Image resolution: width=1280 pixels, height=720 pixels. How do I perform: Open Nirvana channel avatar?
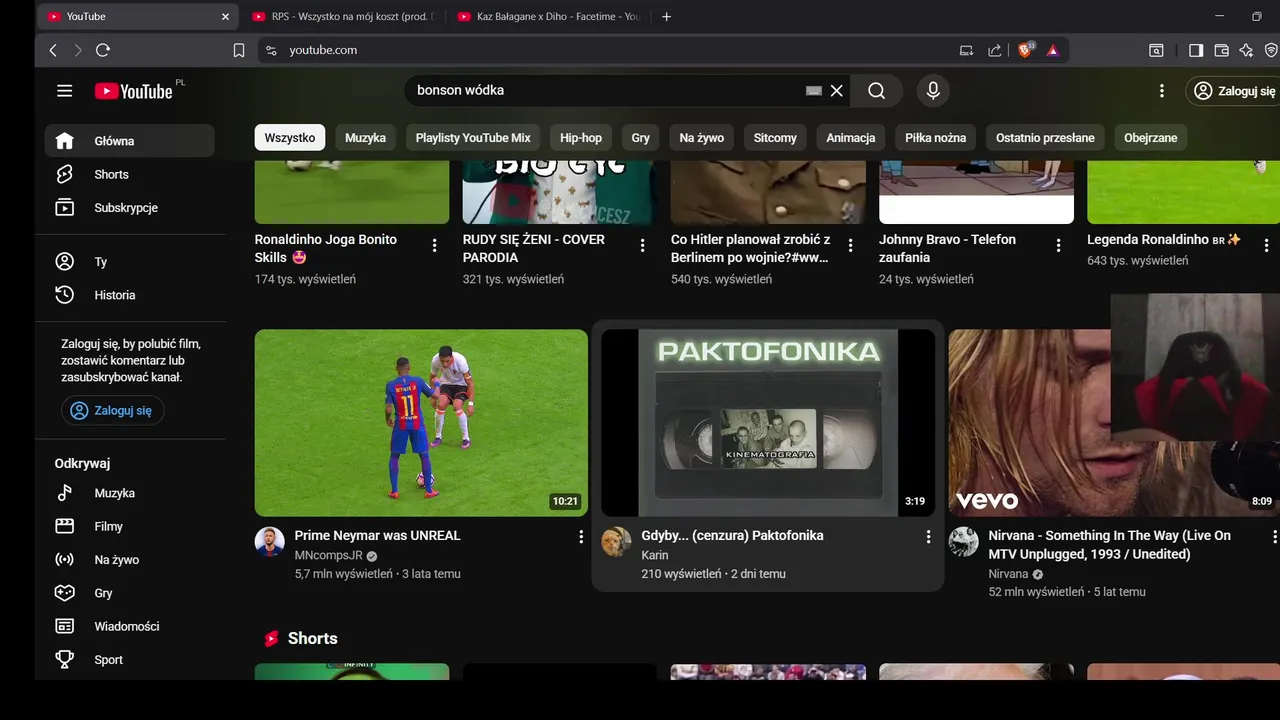(x=964, y=542)
